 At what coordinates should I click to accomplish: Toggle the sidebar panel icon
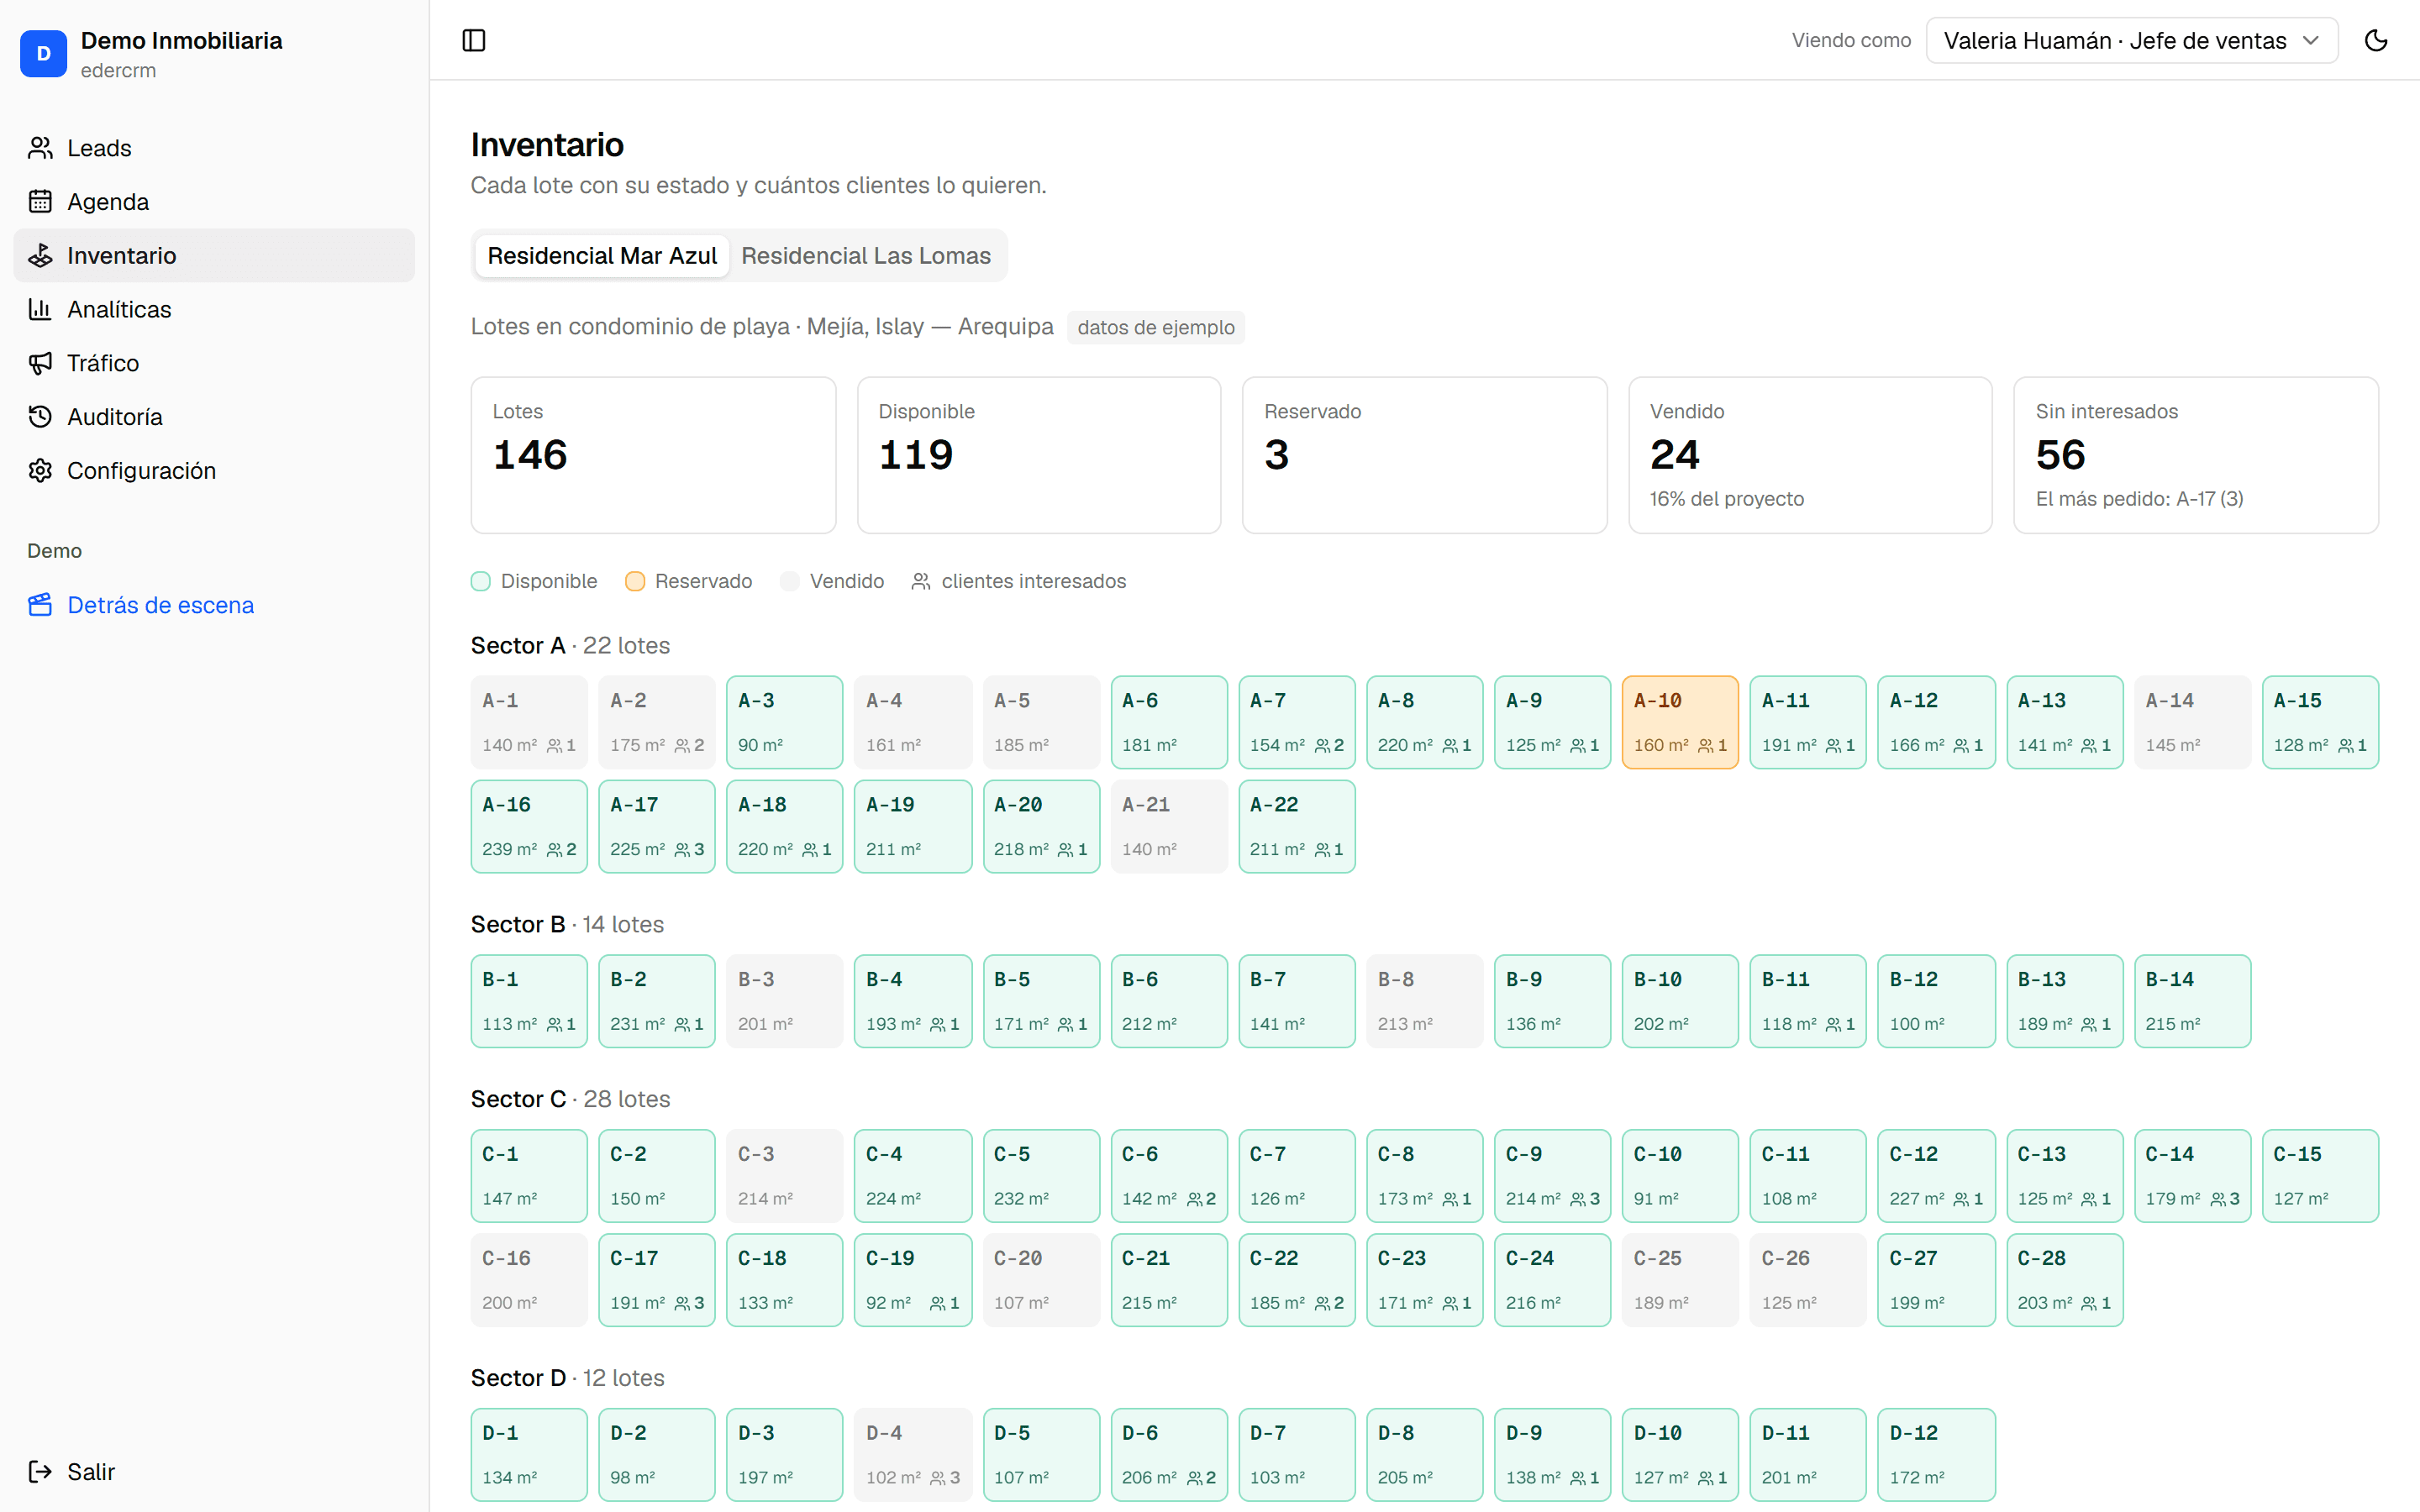point(474,40)
